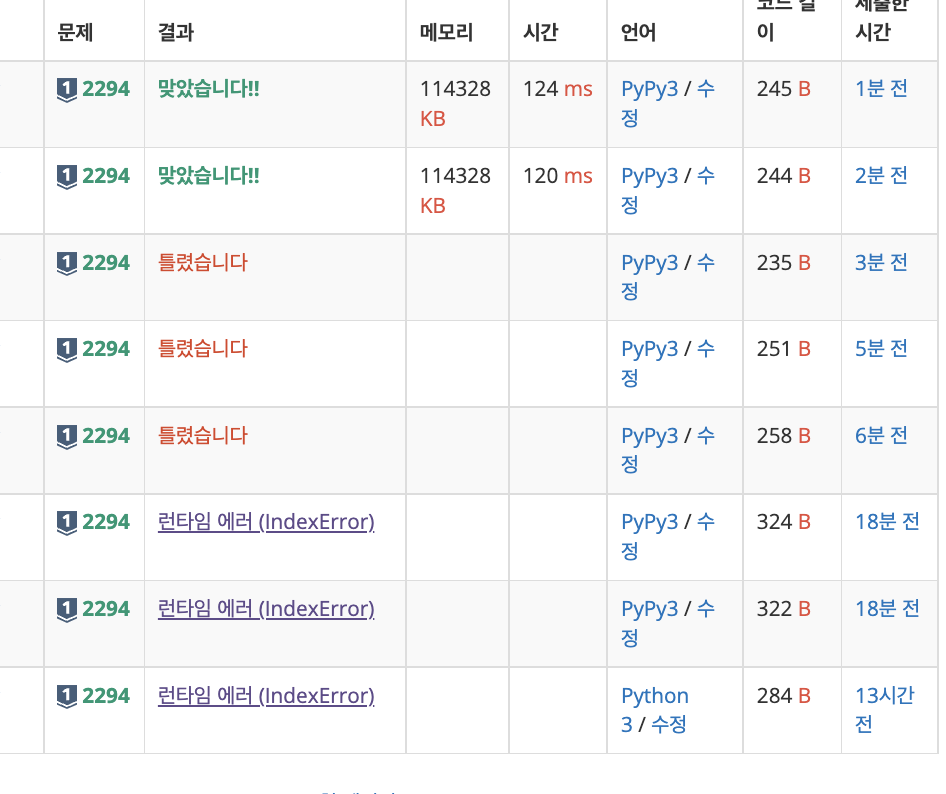Open problem 2294 link in the 258 B row

pos(106,436)
